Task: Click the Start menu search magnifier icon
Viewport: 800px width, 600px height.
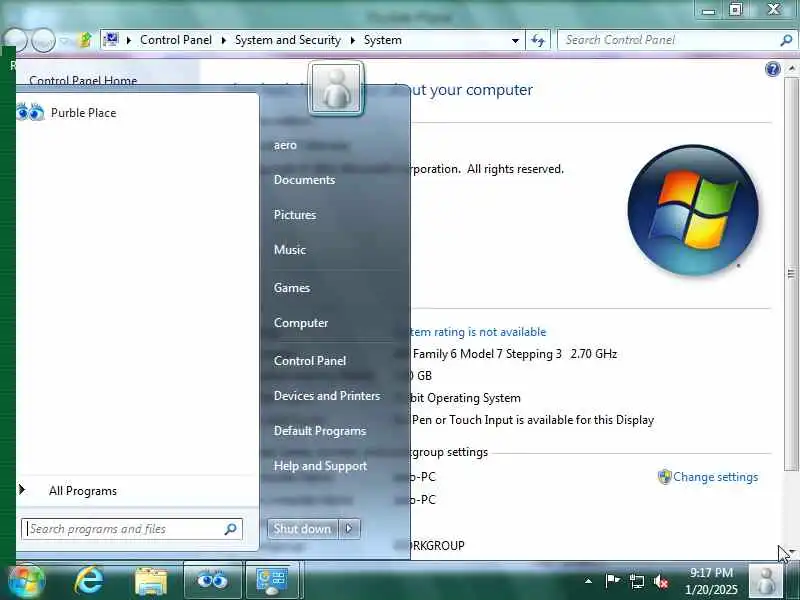Action: click(x=231, y=529)
